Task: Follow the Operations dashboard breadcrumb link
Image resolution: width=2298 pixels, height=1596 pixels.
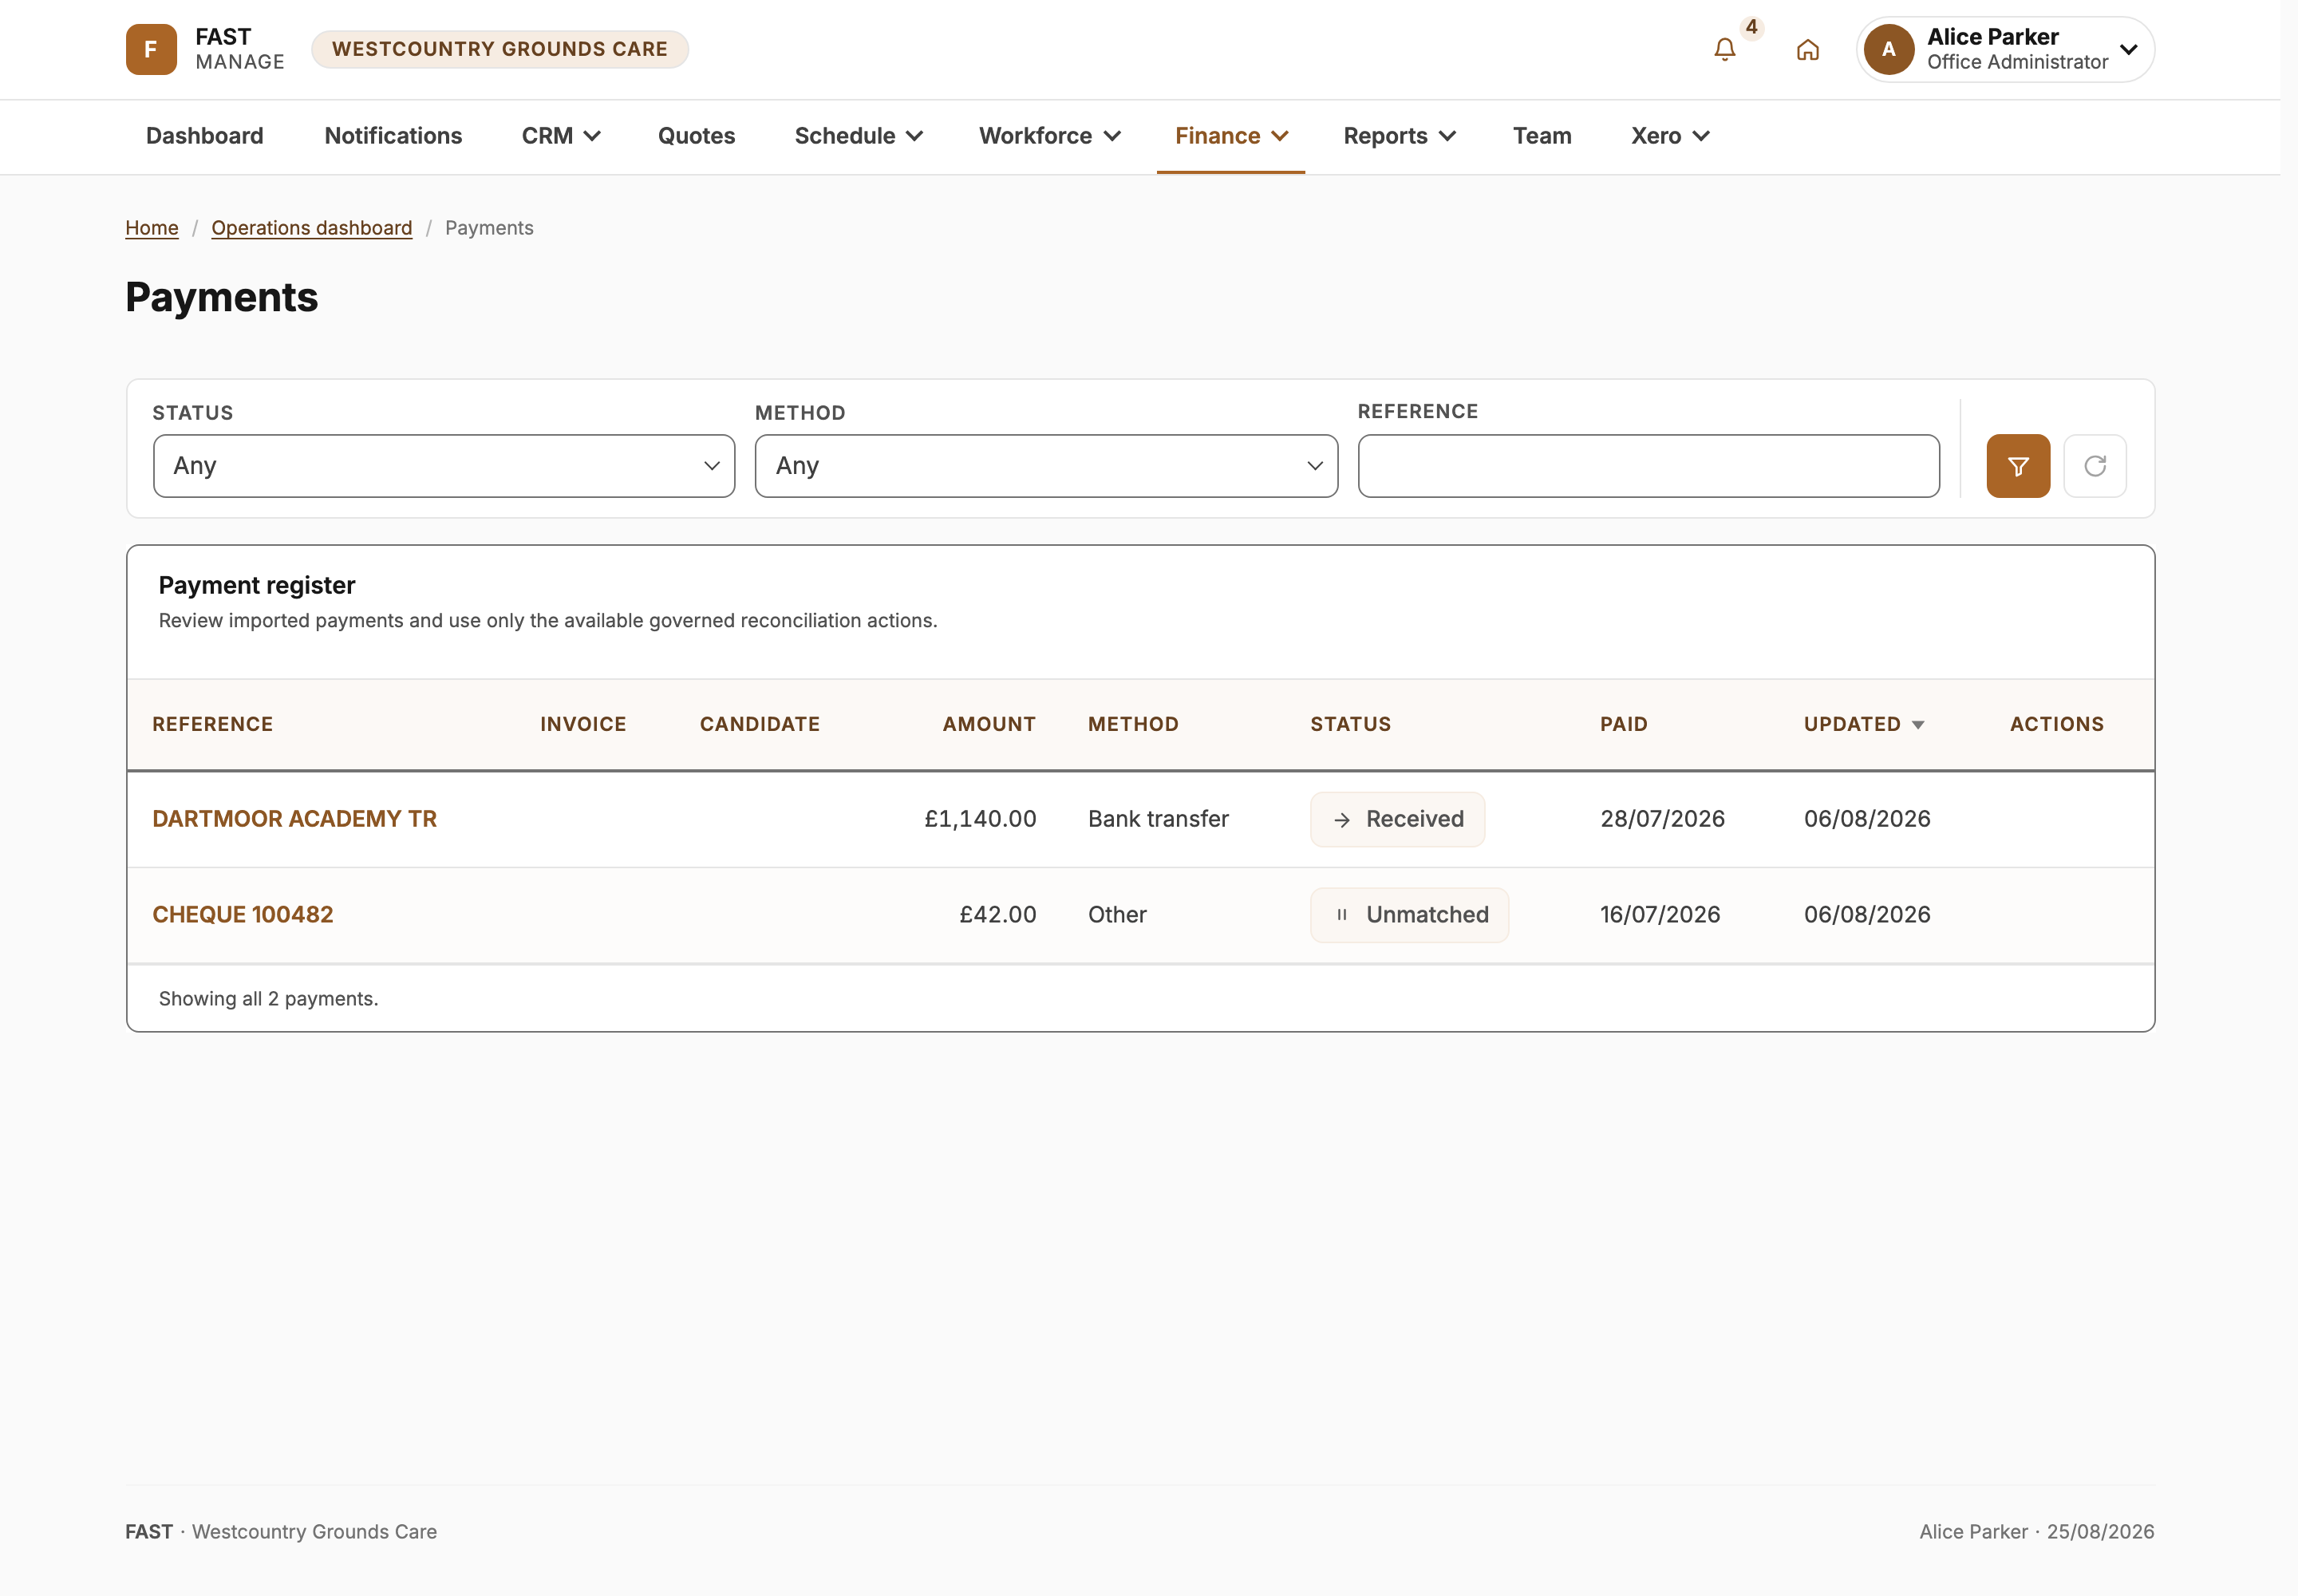Action: pyautogui.click(x=312, y=228)
